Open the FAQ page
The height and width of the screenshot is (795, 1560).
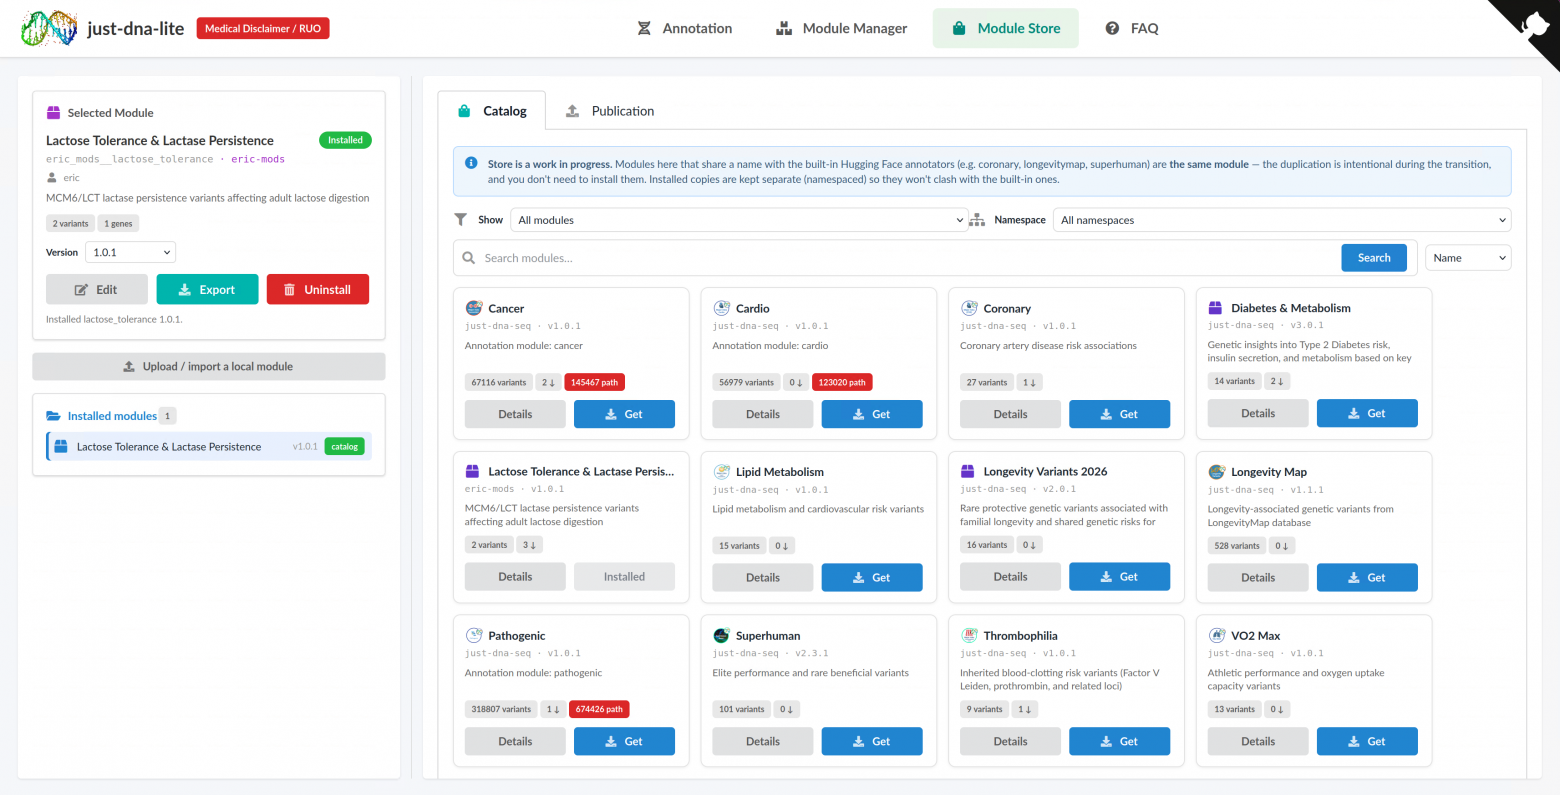coord(1132,28)
